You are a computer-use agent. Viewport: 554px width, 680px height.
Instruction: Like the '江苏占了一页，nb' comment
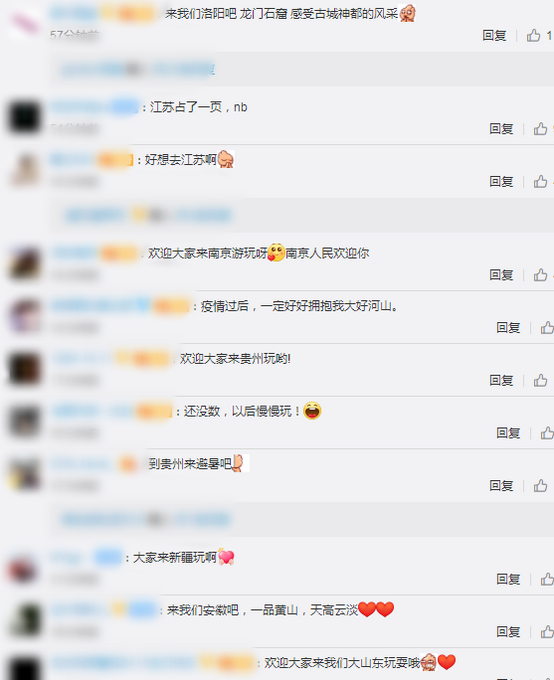[540, 128]
